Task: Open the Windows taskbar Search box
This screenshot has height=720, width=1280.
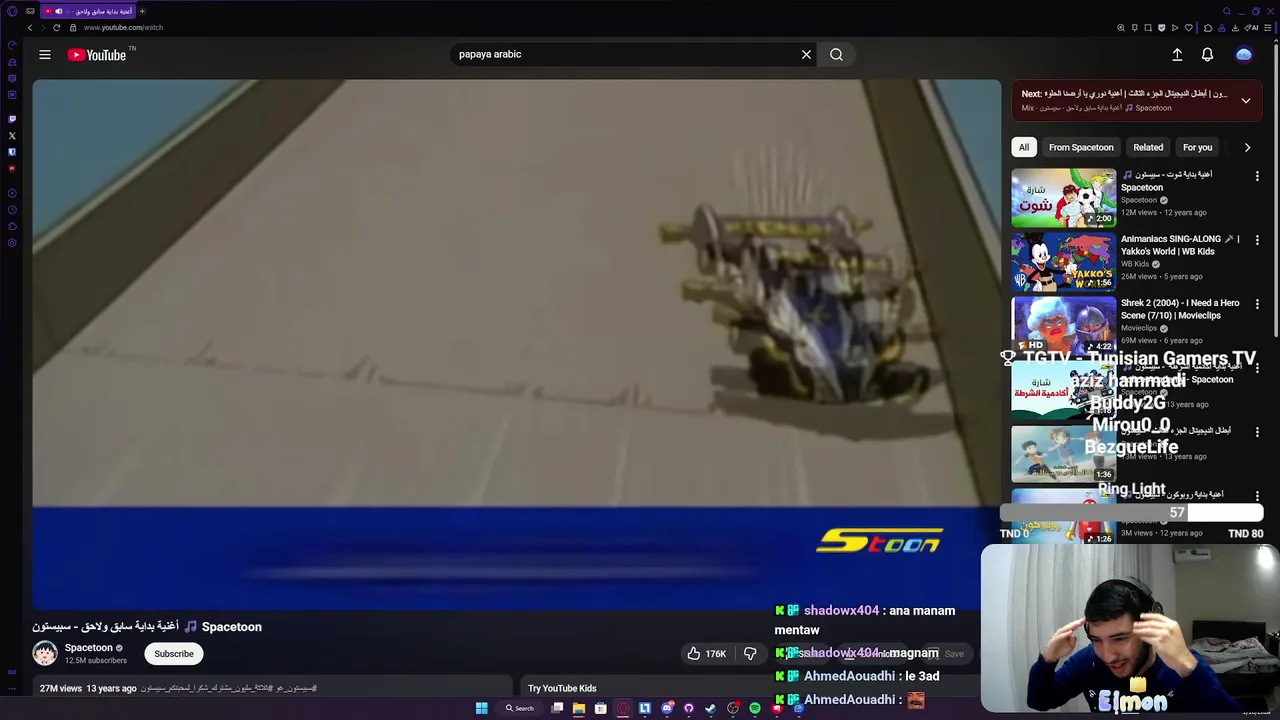Action: (x=519, y=708)
